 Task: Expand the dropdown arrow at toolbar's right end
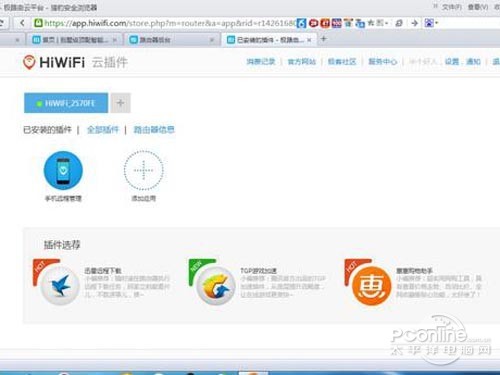point(437,23)
